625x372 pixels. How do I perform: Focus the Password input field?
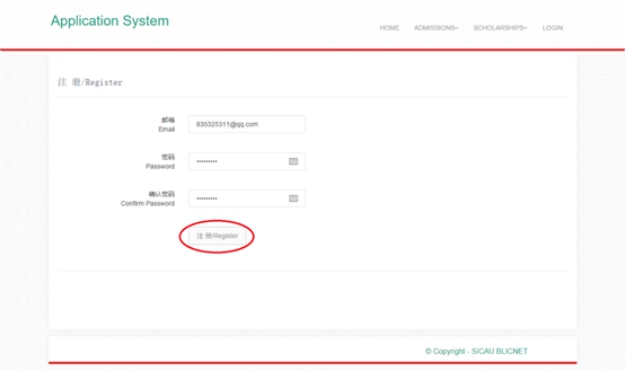(247, 161)
